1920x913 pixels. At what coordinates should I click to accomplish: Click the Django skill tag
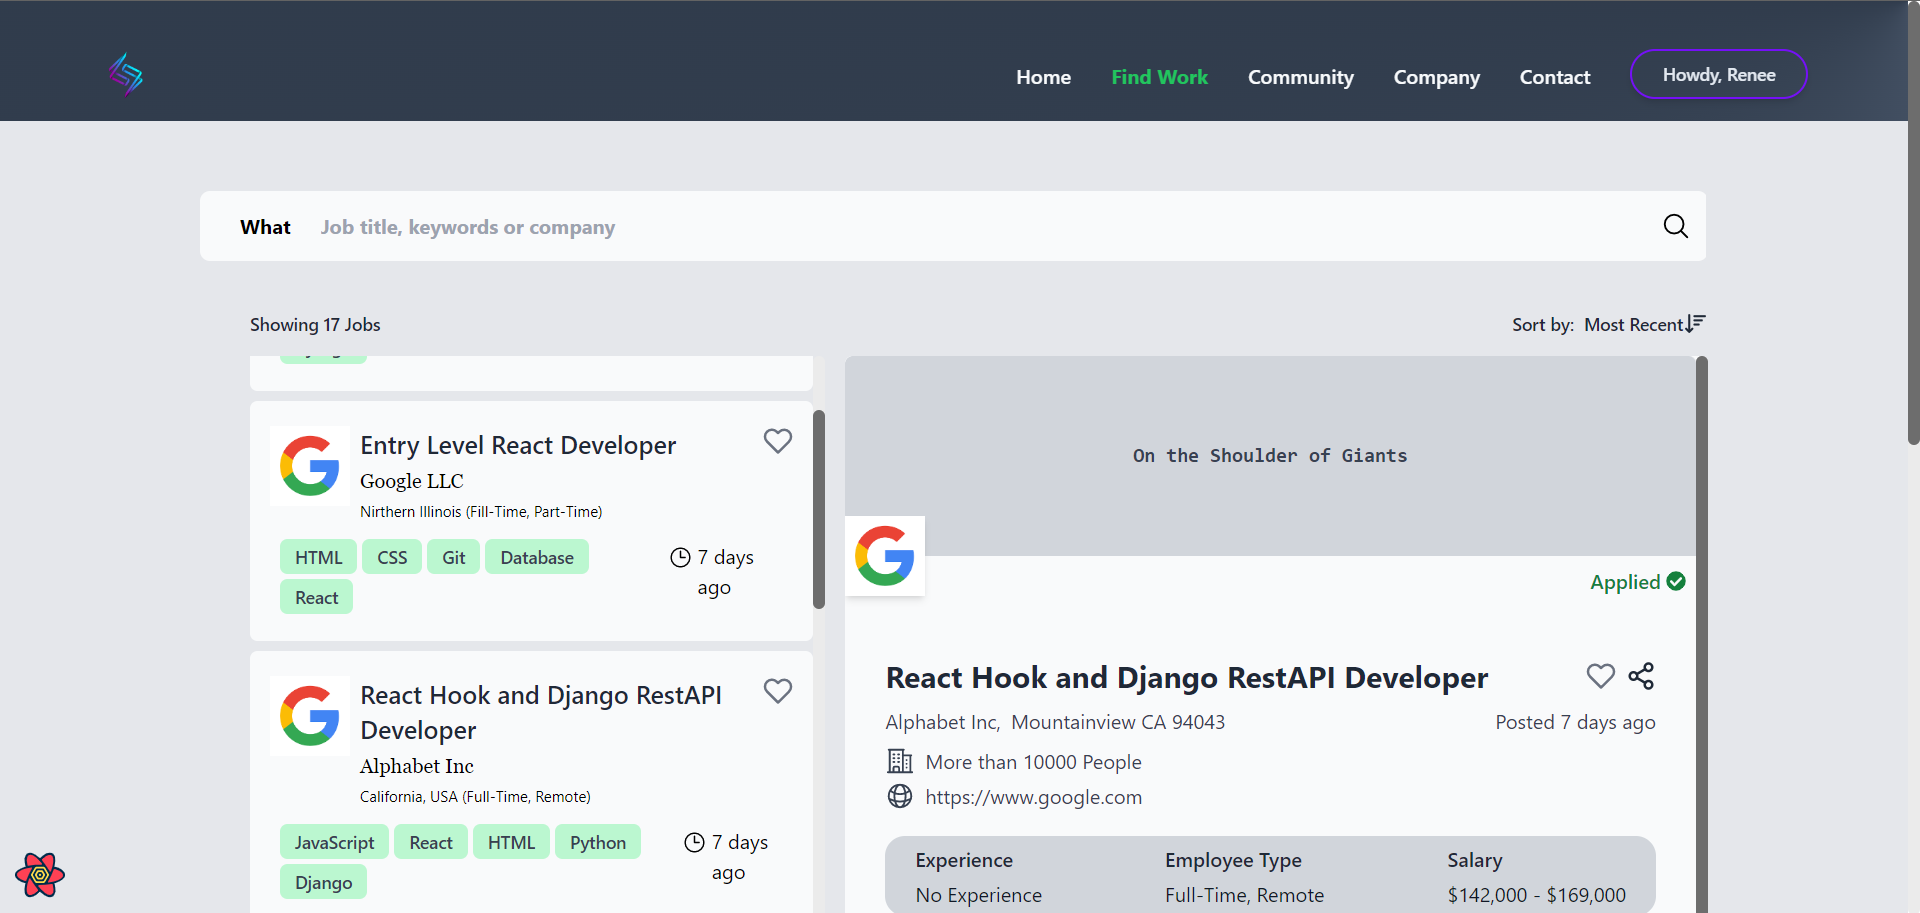323,882
